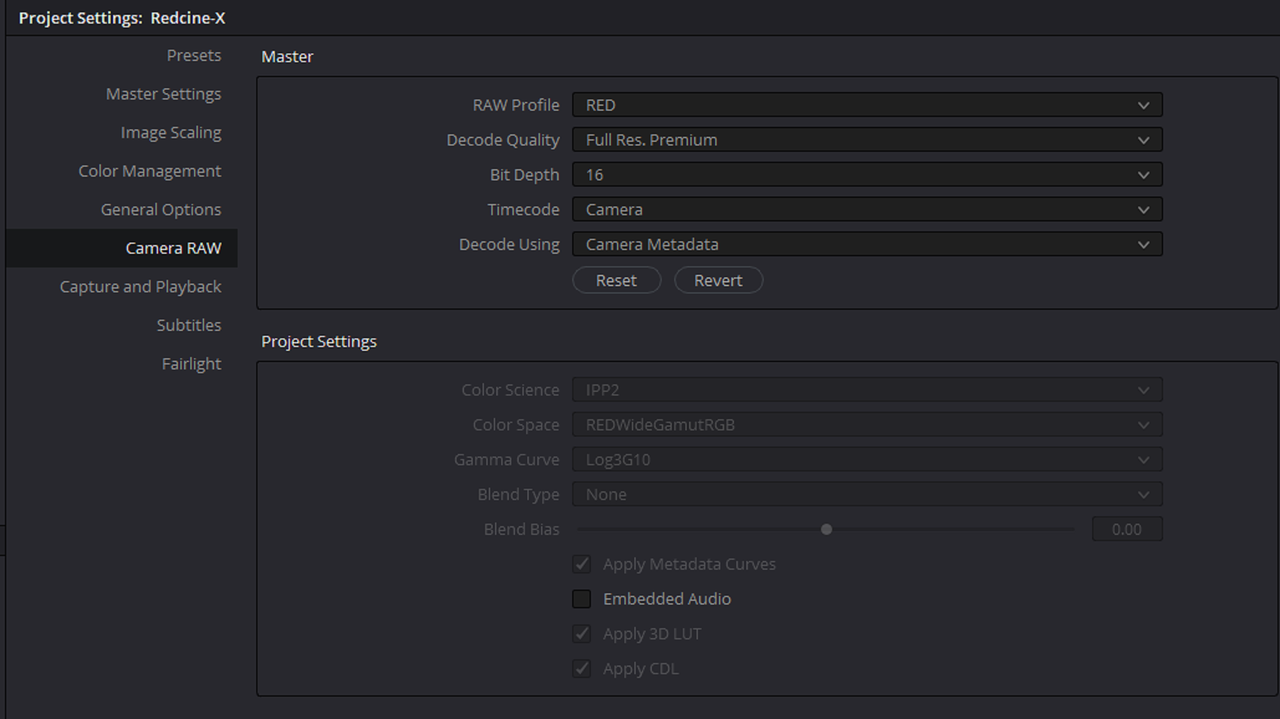The width and height of the screenshot is (1280, 719).
Task: Go to Subtitles settings
Action: (189, 325)
